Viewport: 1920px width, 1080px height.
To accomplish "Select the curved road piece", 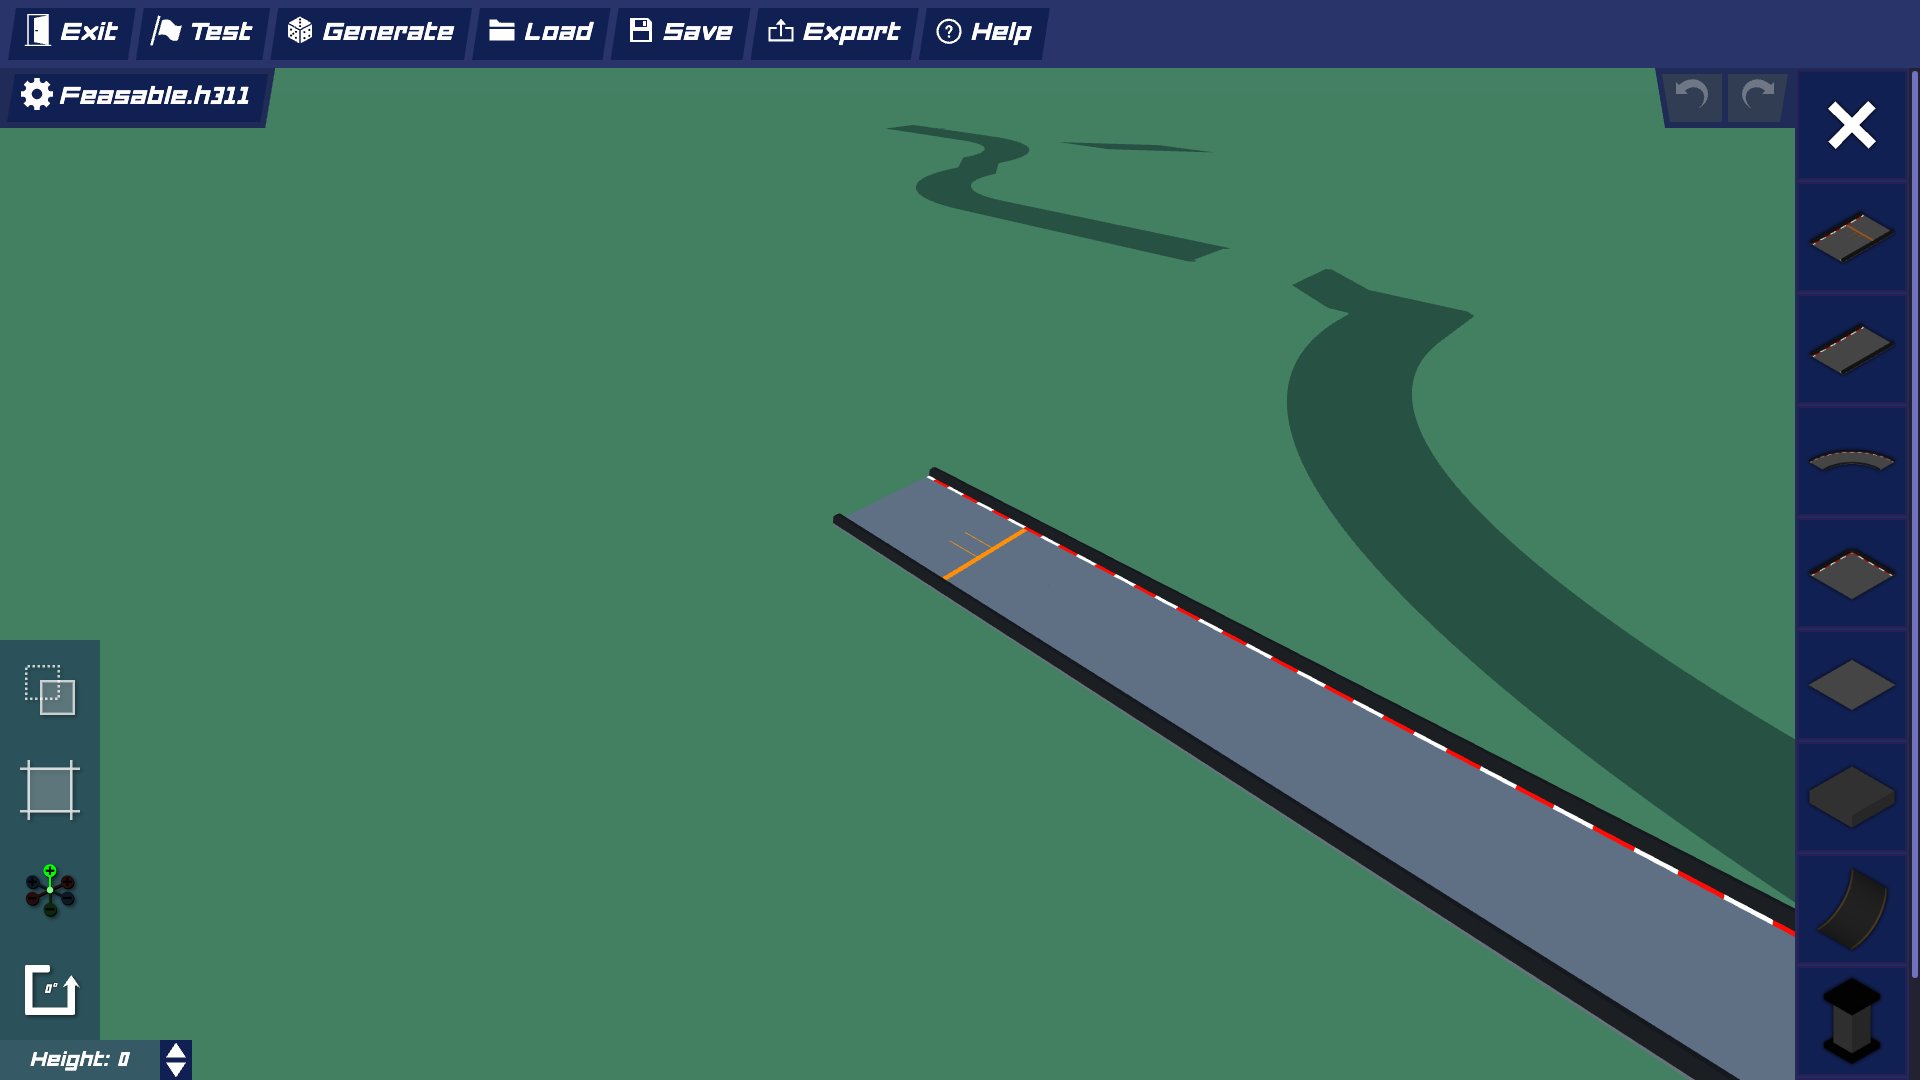I will point(1851,461).
